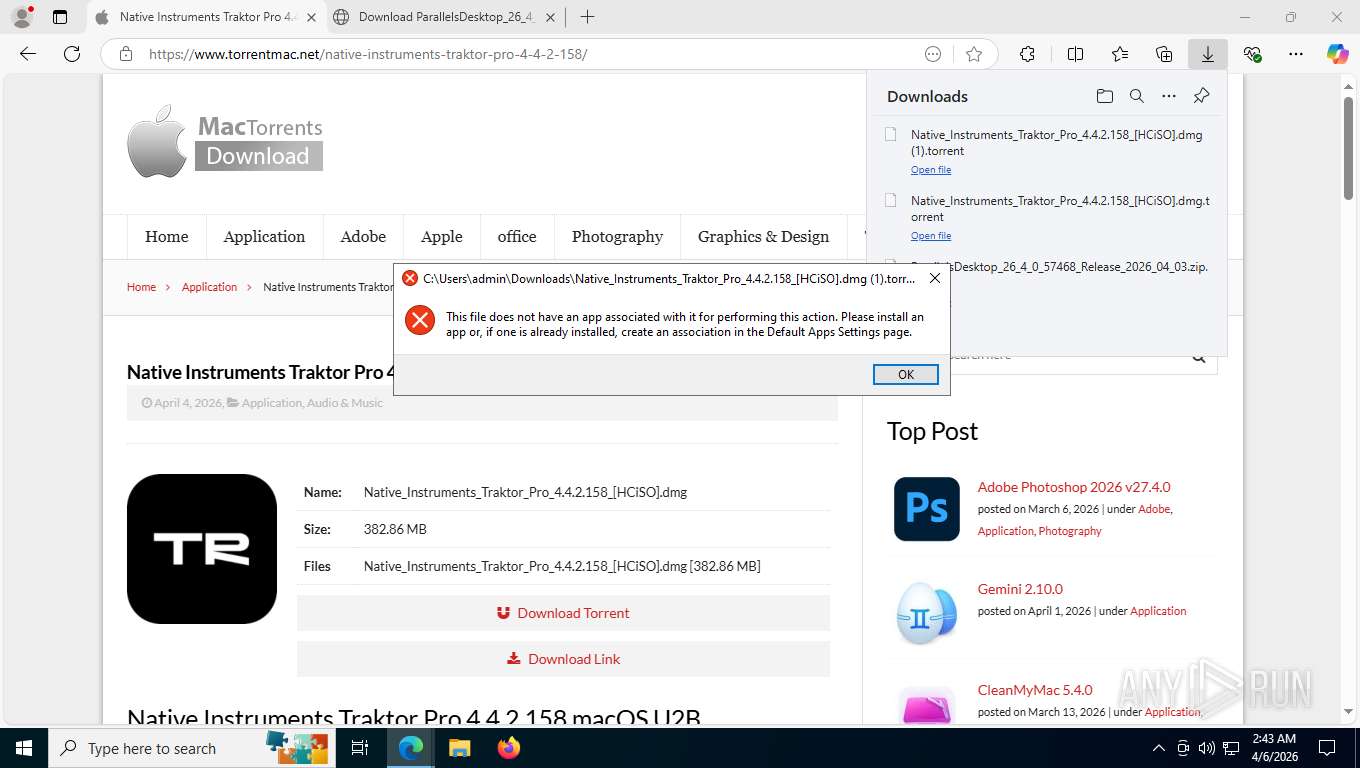Click the address bar URL
This screenshot has height=768, width=1360.
tap(367, 54)
